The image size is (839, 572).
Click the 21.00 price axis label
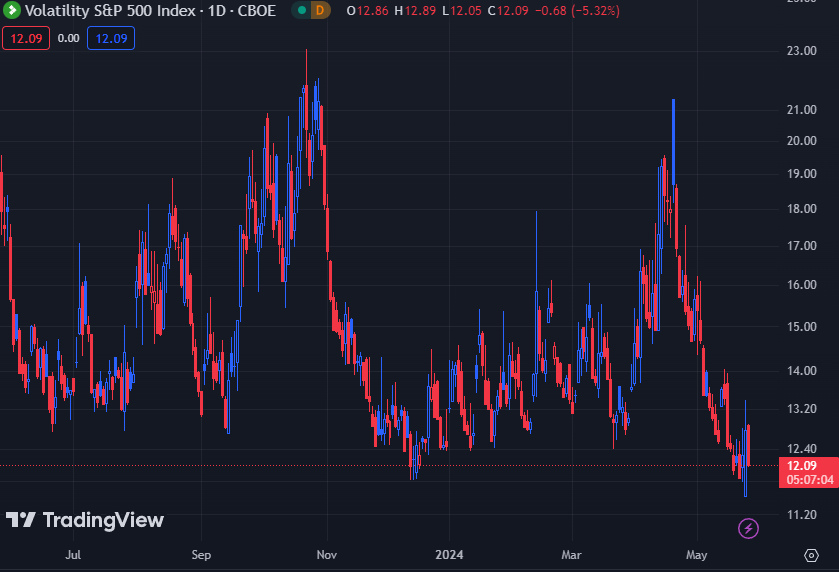pos(802,110)
